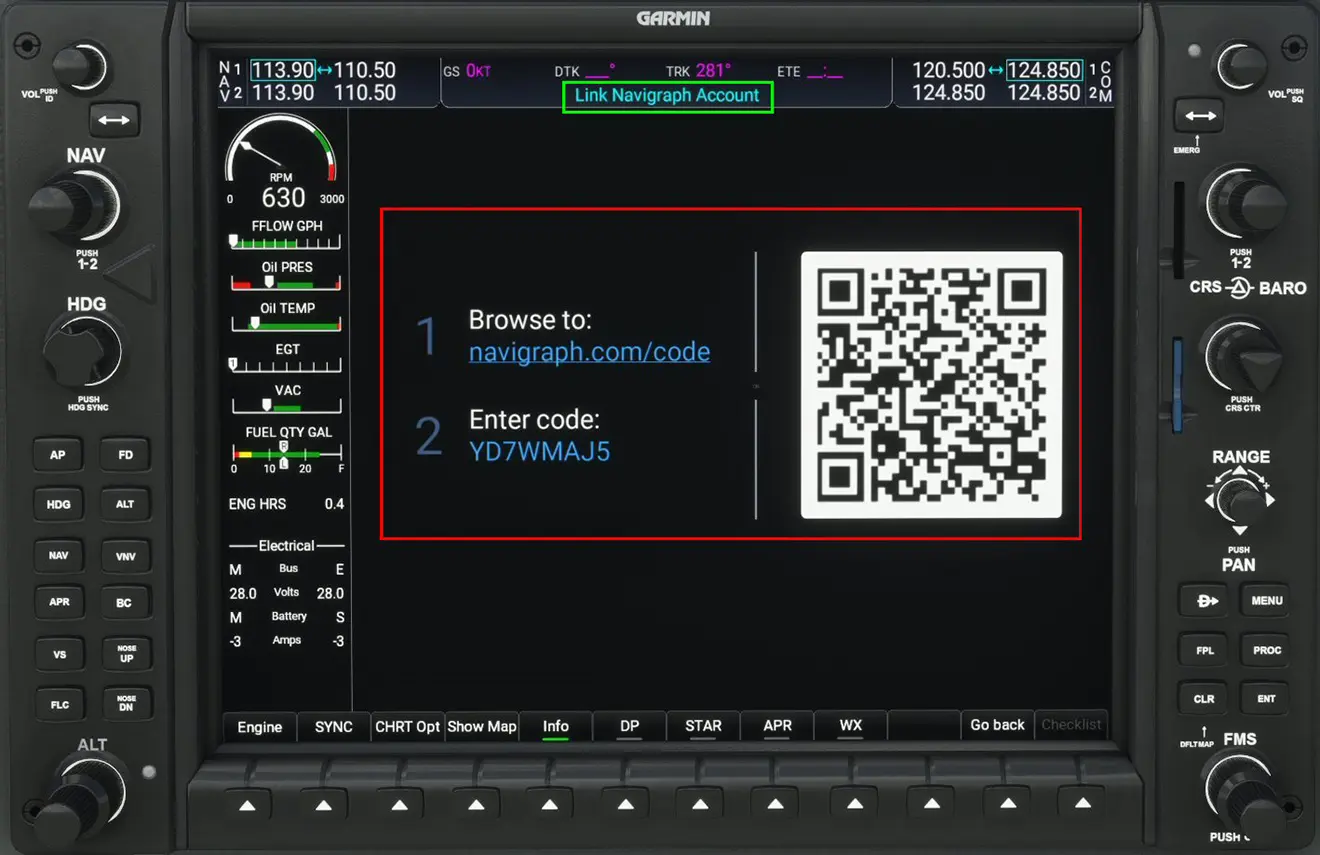Screen dimensions: 1320x855
Task: Open the CHRT Opt softkey
Action: [x=407, y=727]
